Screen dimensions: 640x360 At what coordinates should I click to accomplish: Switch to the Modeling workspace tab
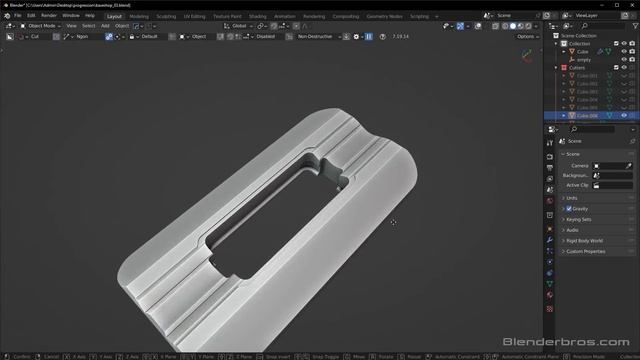[x=139, y=16]
